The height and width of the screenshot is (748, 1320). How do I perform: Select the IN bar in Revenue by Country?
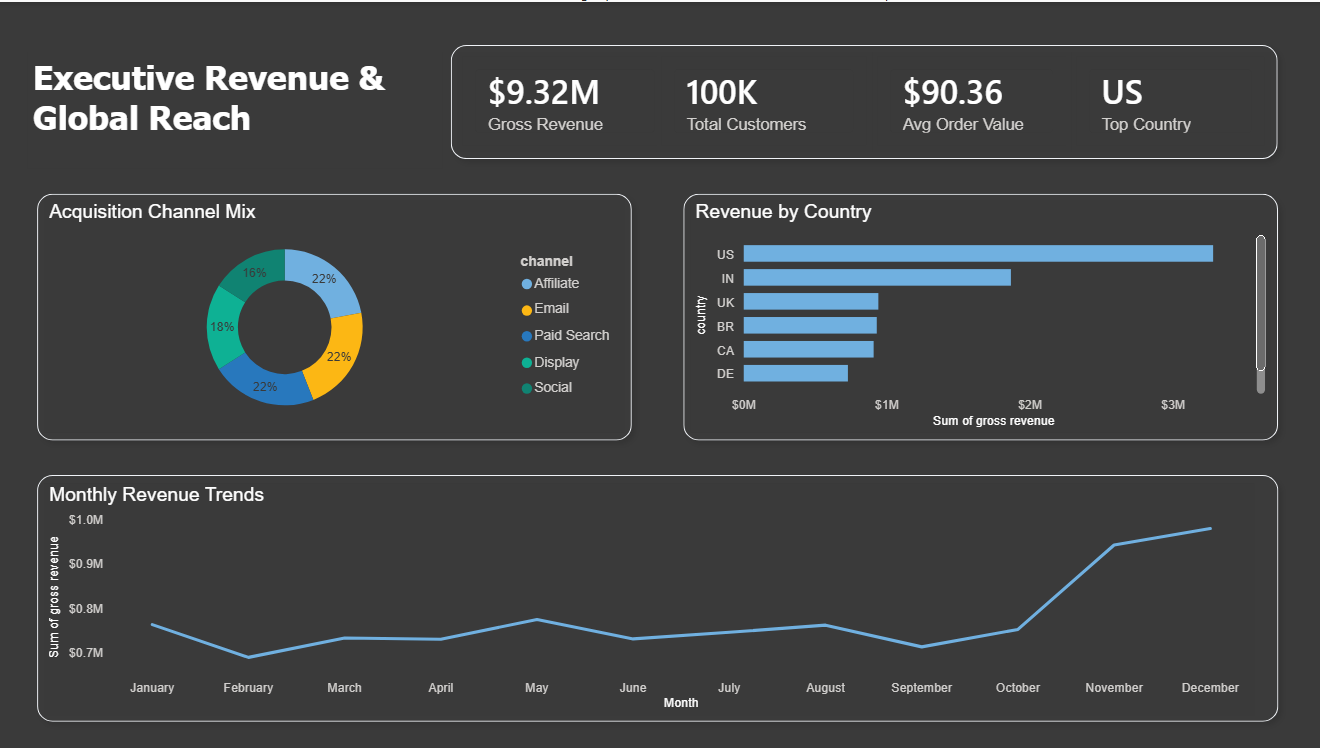(x=875, y=277)
